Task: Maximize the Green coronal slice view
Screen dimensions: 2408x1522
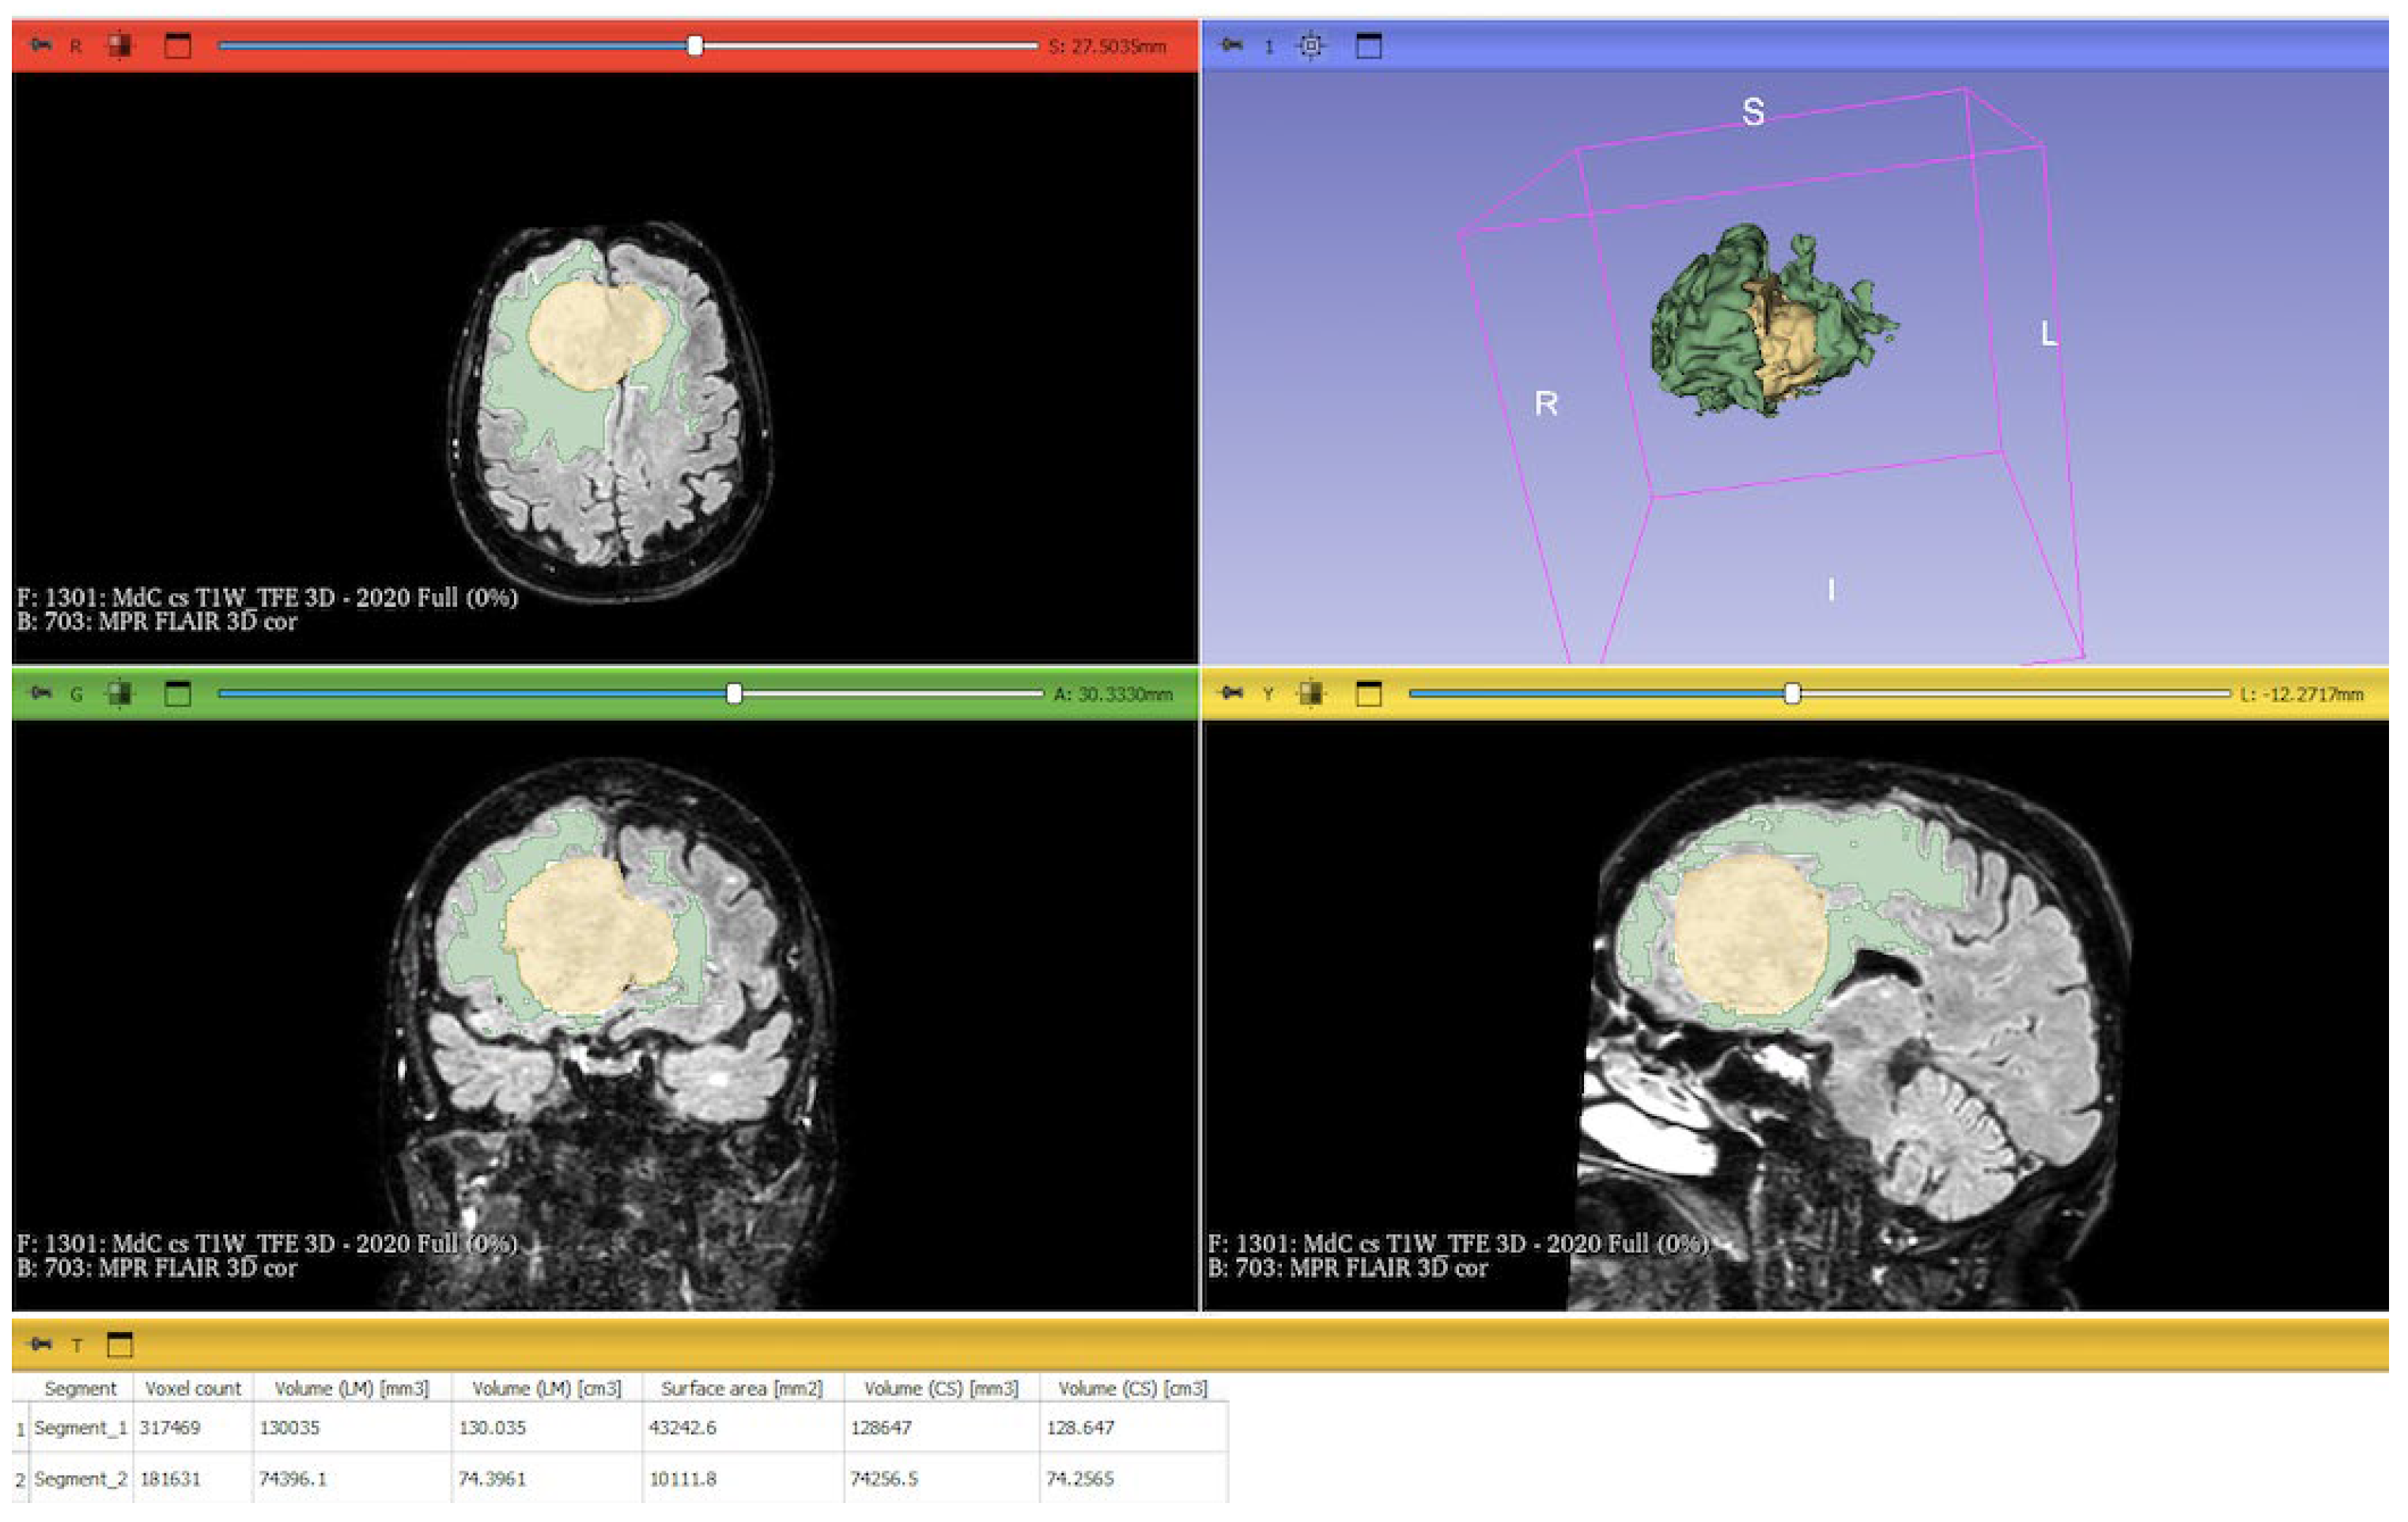Action: click(x=178, y=693)
